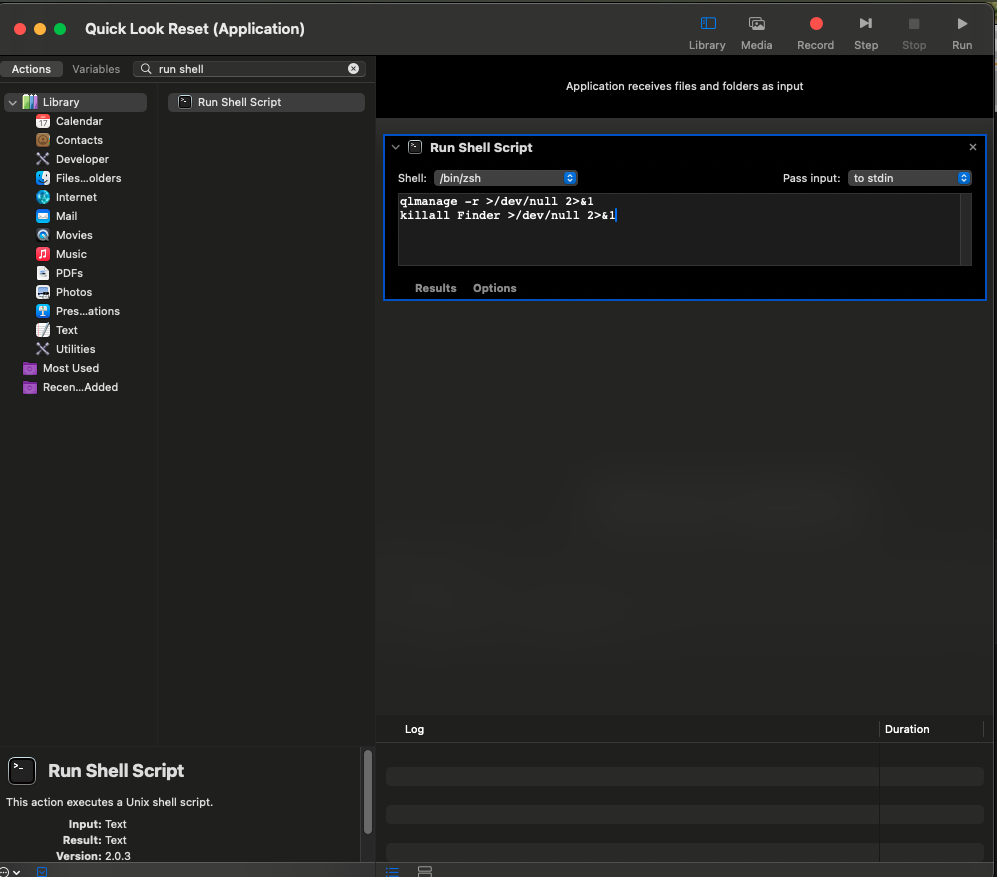Clear the 'run shell' search field
997x877 pixels.
(x=354, y=69)
